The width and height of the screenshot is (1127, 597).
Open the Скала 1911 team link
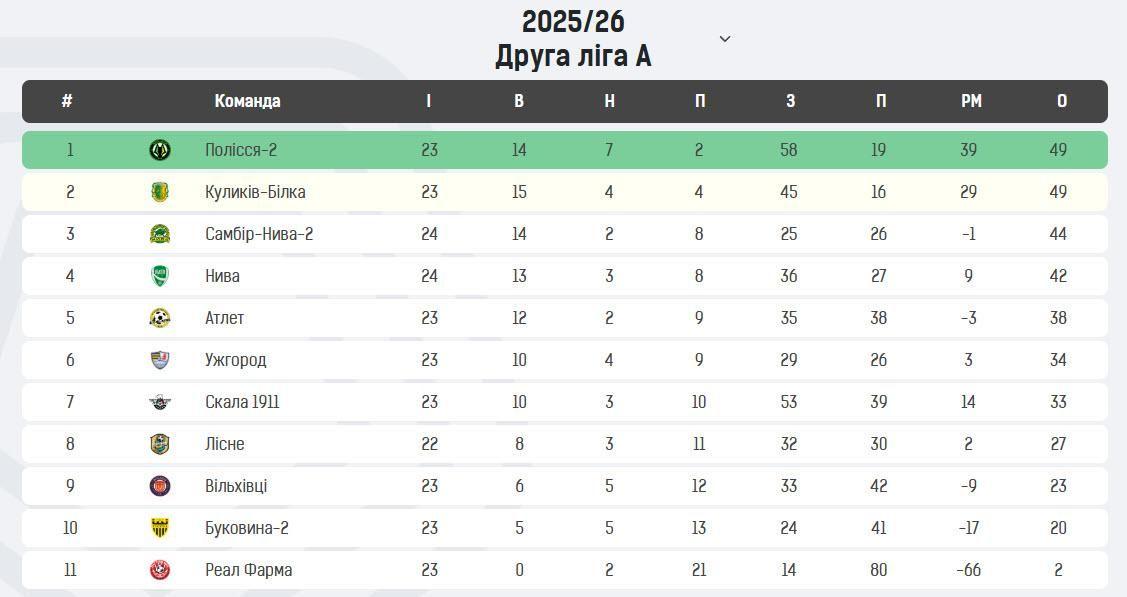(x=242, y=402)
